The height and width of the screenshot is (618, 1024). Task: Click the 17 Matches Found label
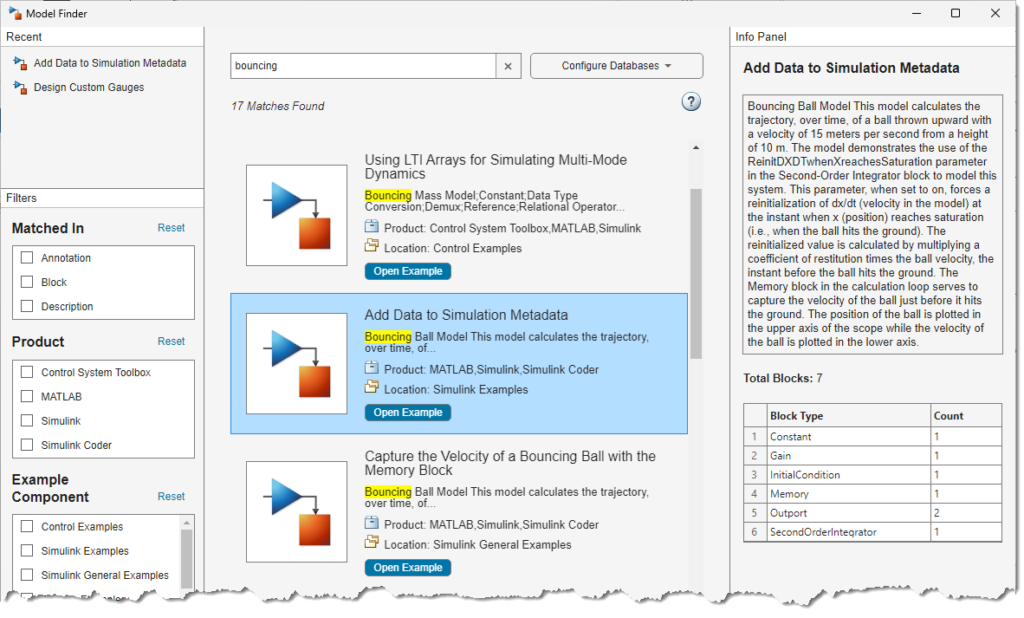click(278, 106)
